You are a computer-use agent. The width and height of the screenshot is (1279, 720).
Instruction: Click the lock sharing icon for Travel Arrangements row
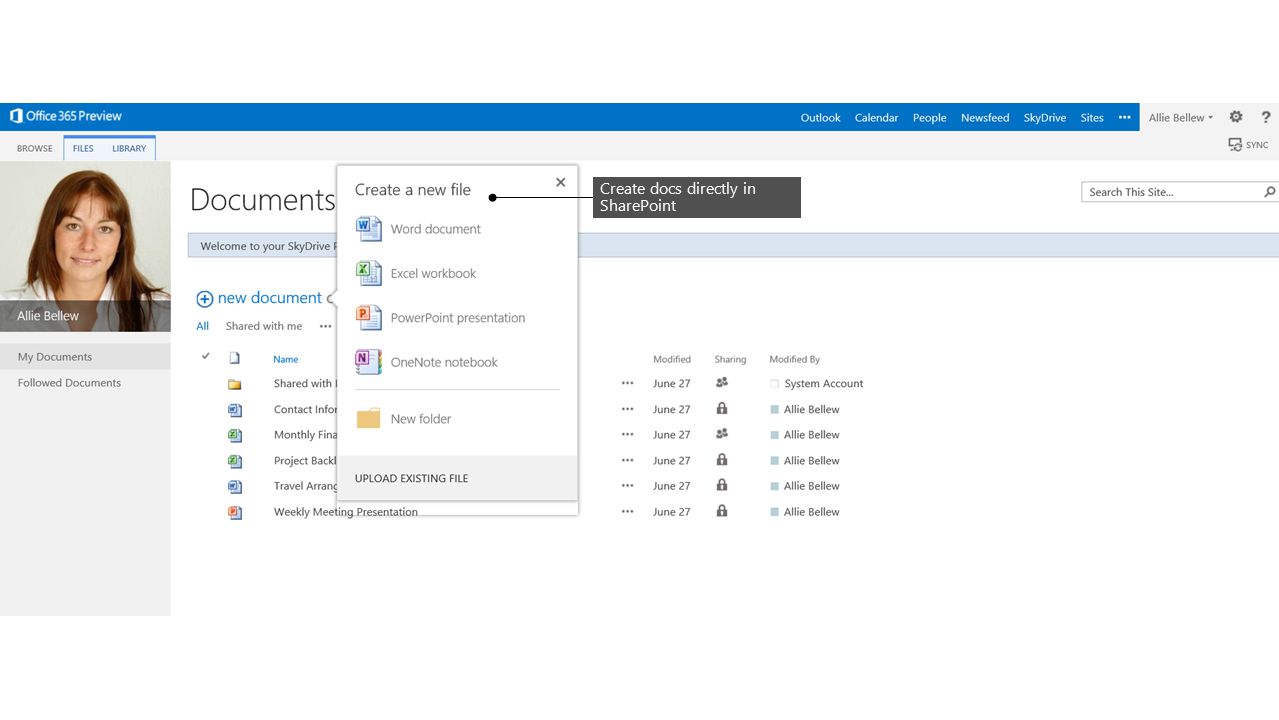coord(722,485)
